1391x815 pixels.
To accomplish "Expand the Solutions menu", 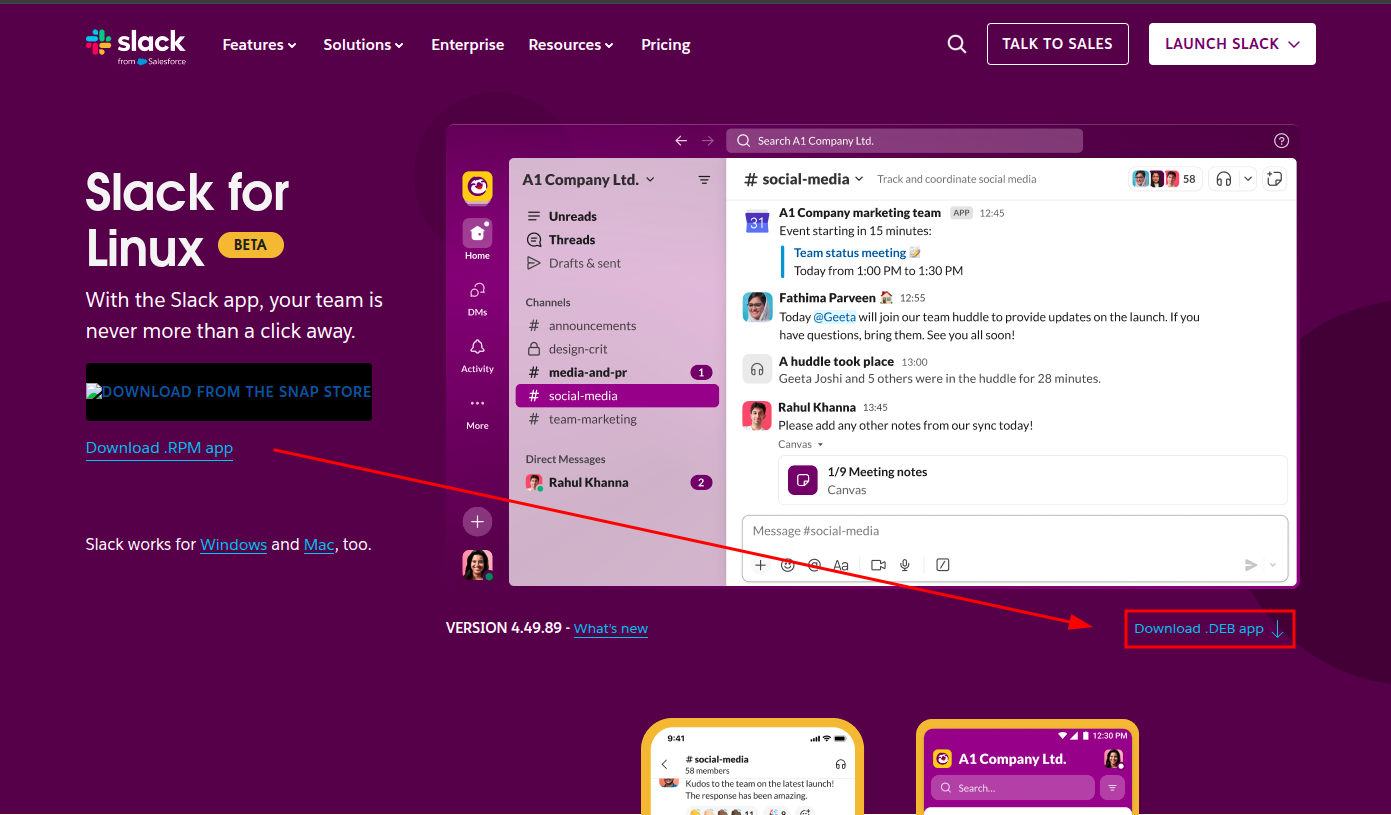I will click(x=363, y=45).
